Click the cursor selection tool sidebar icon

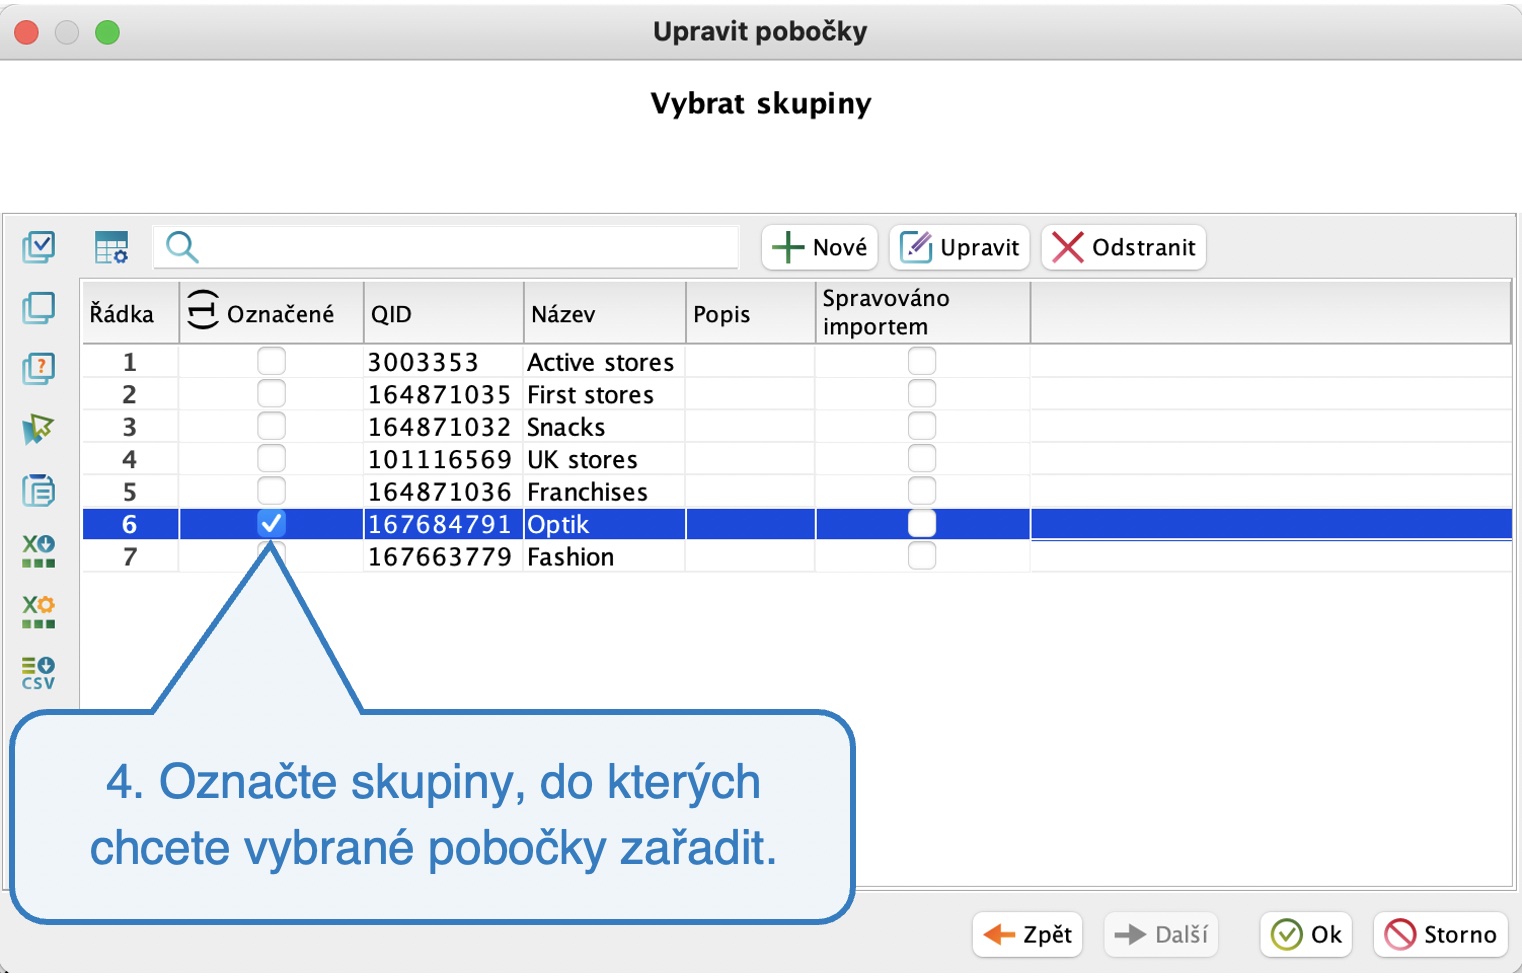click(x=39, y=430)
